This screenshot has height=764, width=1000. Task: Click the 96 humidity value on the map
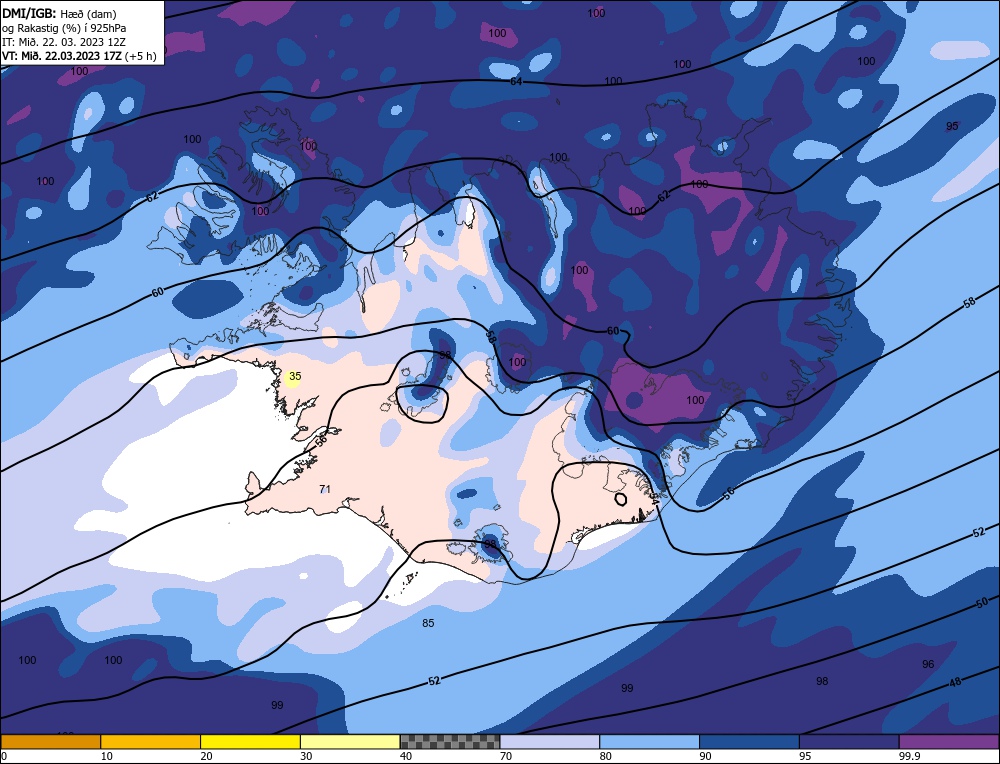[928, 664]
